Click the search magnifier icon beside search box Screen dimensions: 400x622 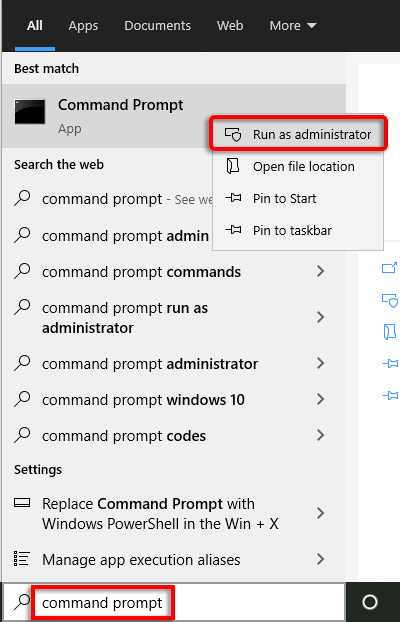(x=22, y=602)
